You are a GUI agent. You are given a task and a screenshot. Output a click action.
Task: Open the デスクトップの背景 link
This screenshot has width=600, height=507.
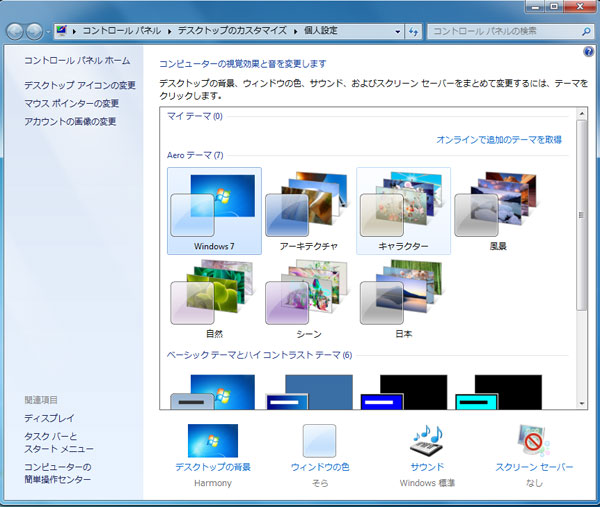click(x=213, y=467)
